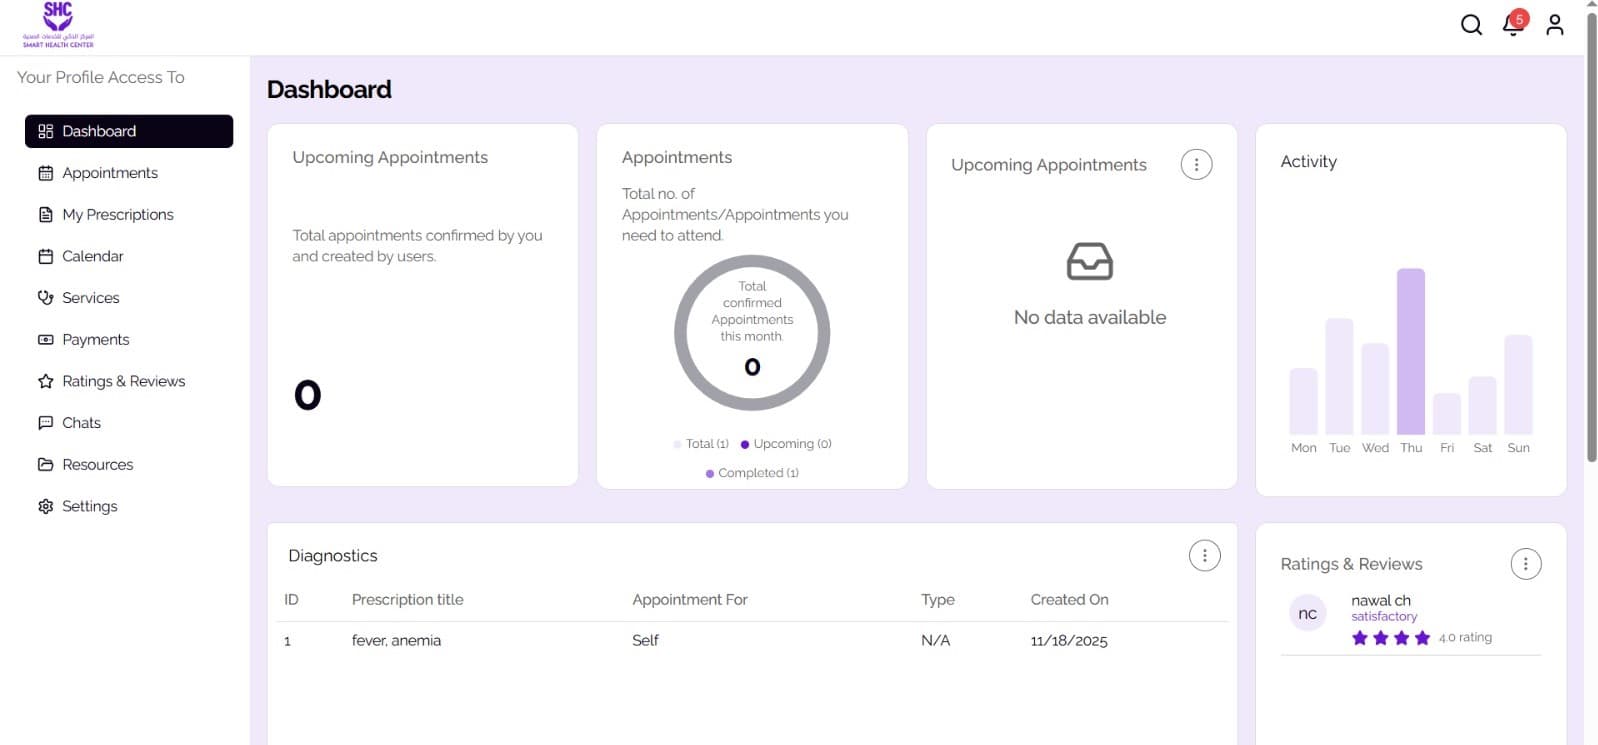
Task: Click the Thu bar in Activity chart
Action: tap(1411, 351)
